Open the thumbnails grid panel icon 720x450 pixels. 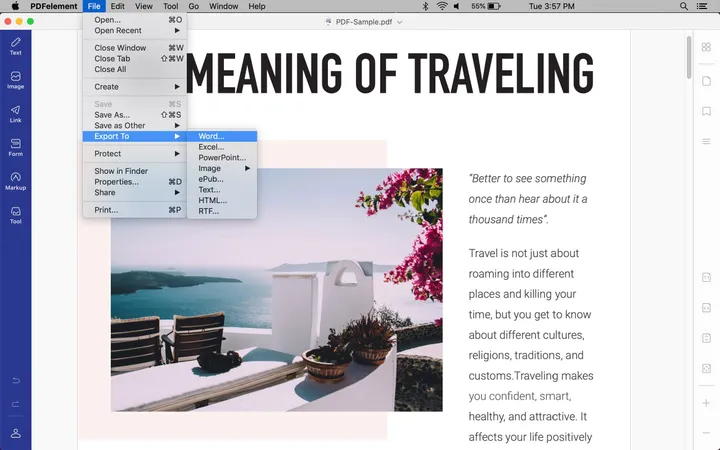pos(706,47)
